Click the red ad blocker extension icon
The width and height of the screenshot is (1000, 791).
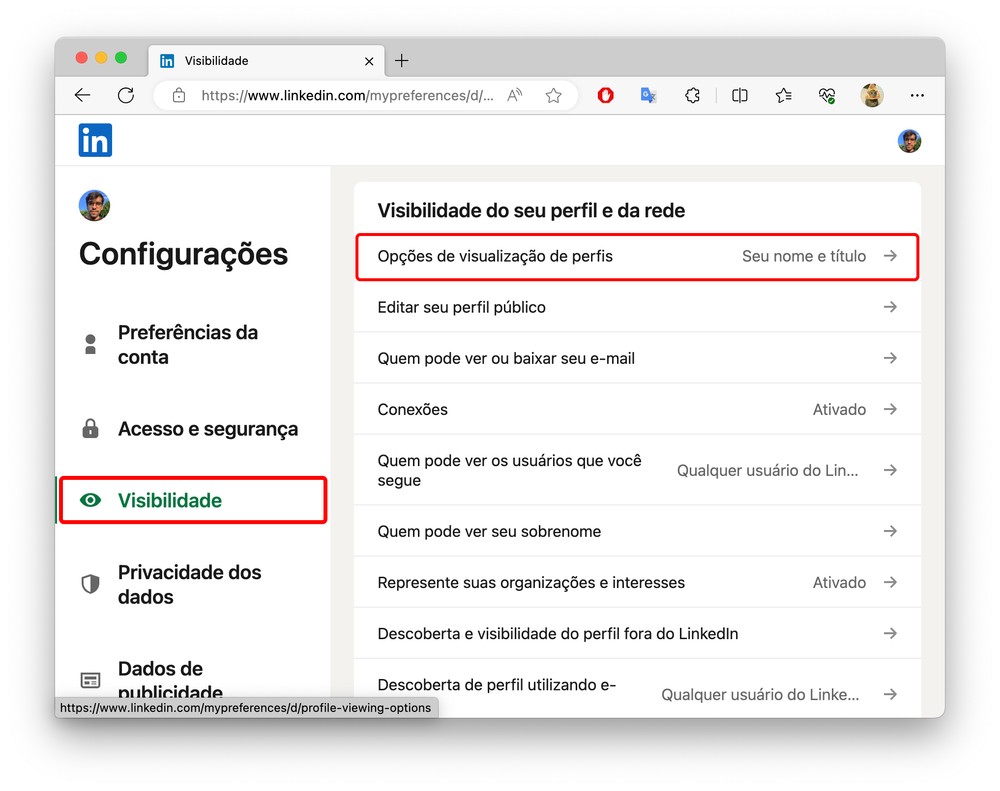tap(605, 96)
